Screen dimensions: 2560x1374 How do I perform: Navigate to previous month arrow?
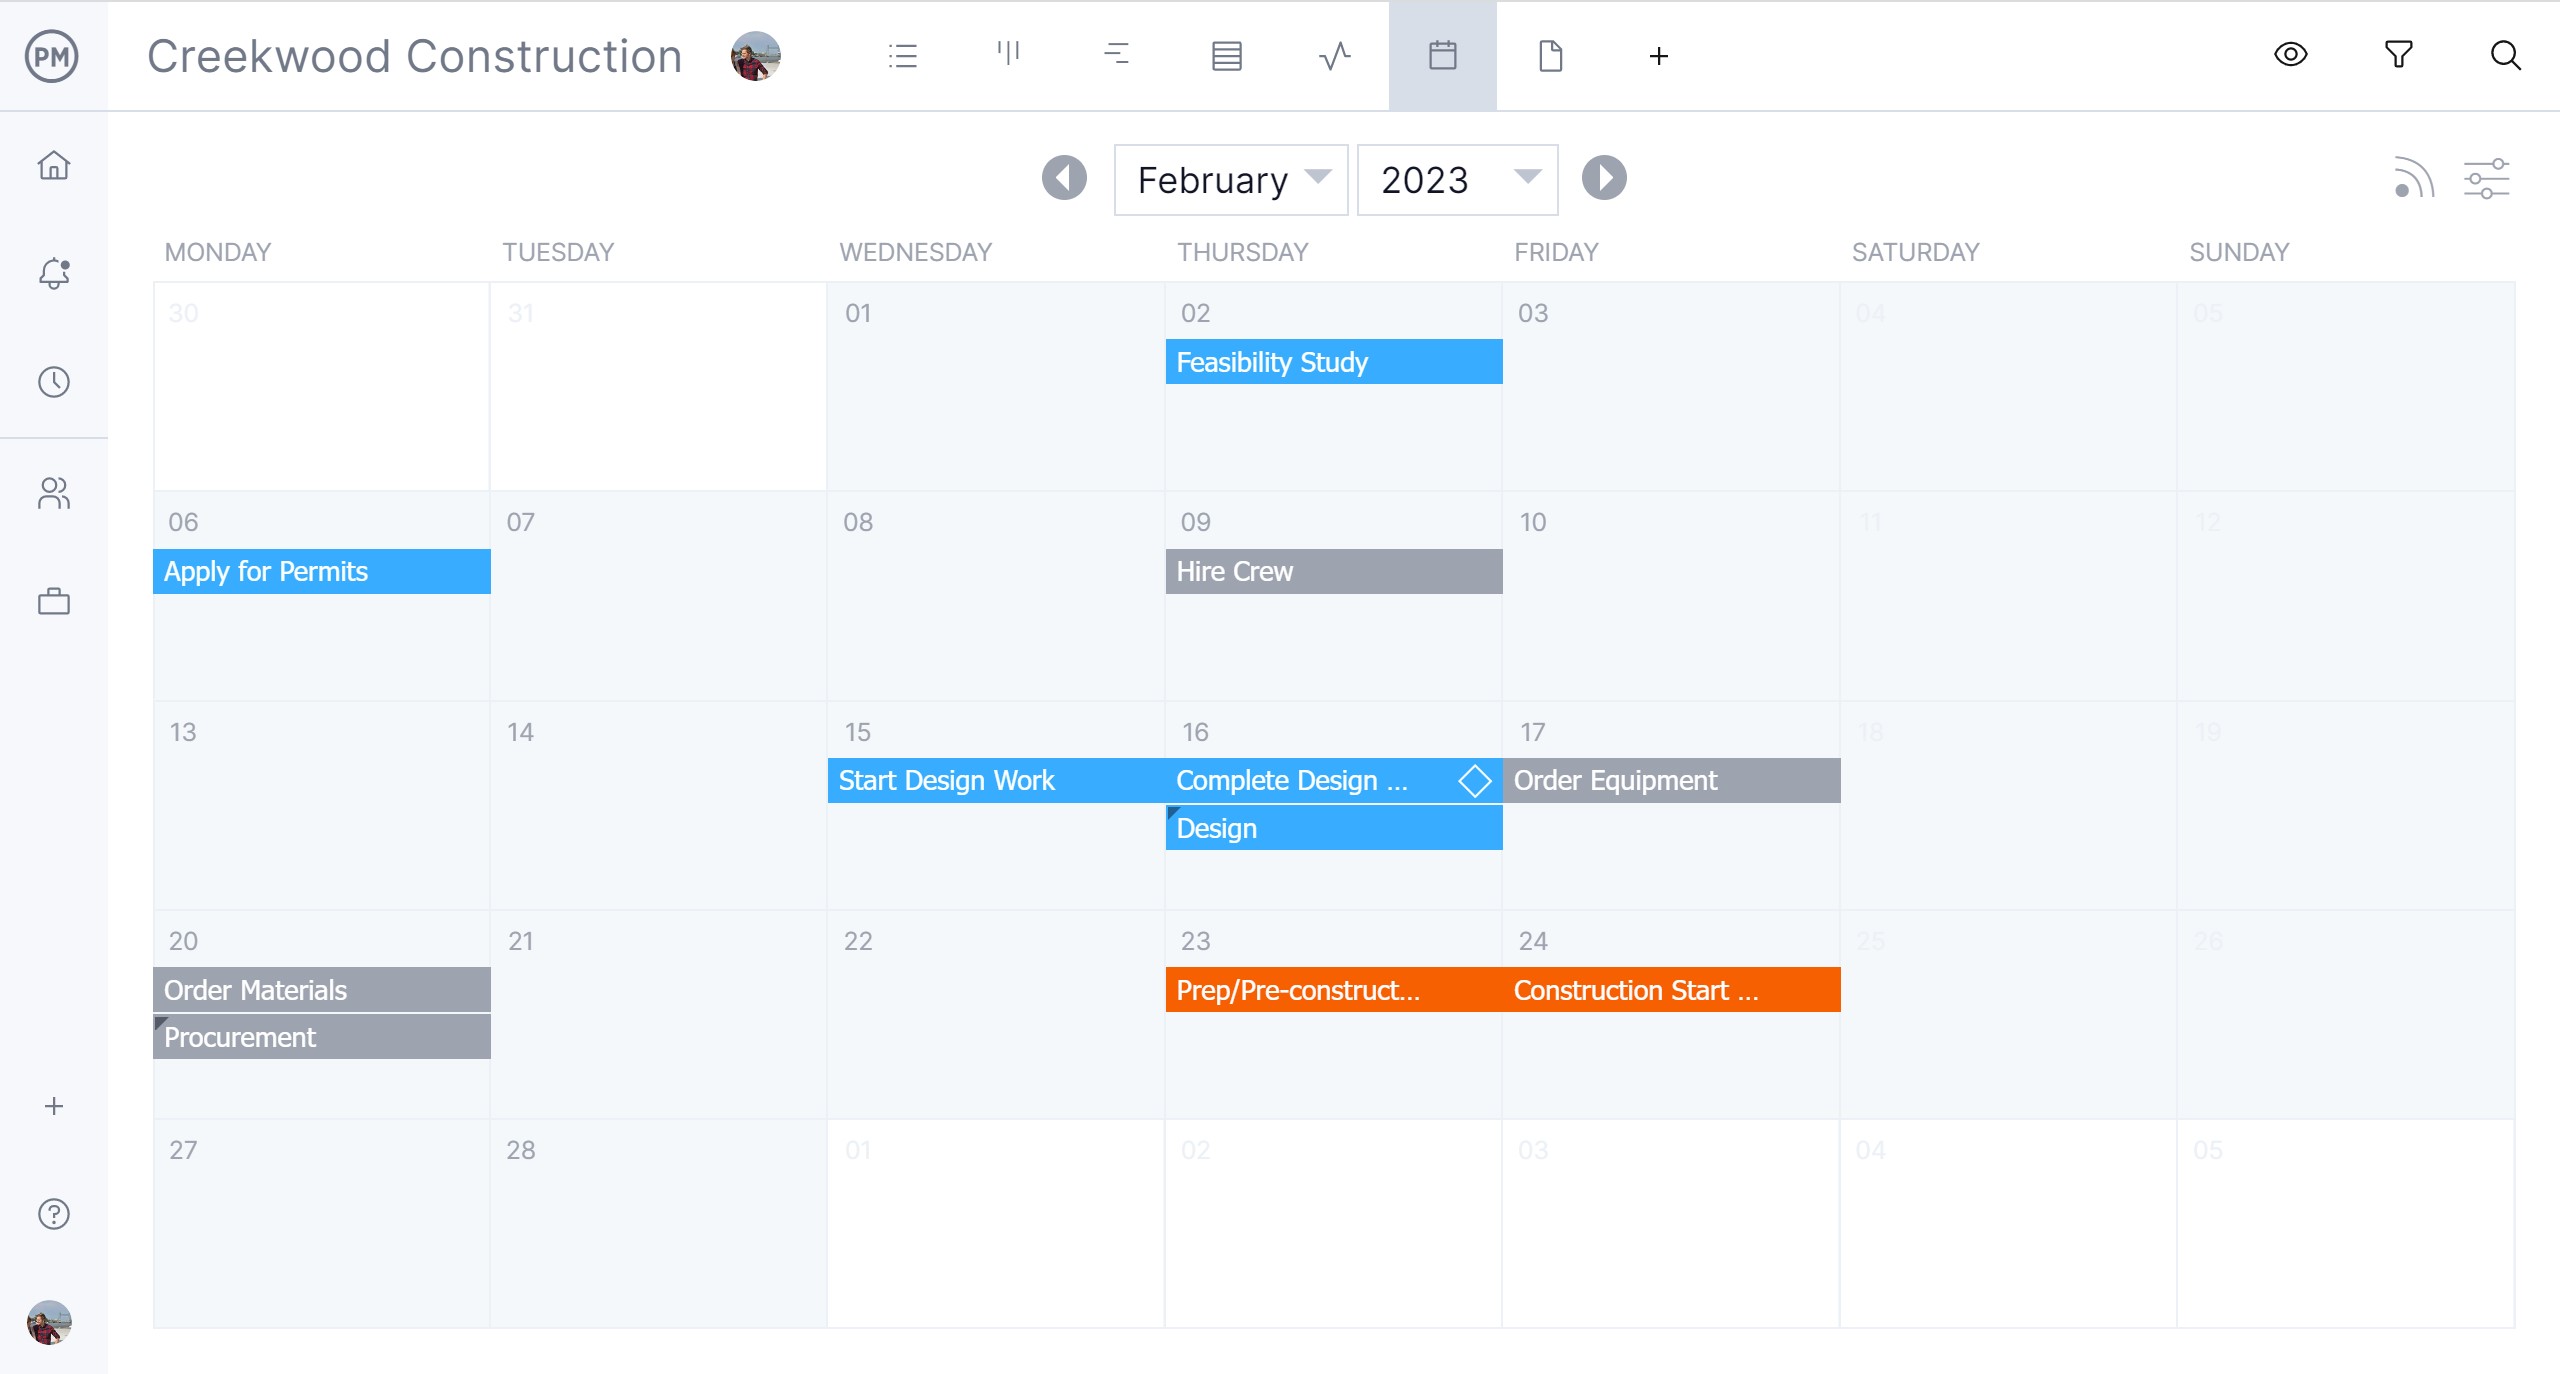pos(1060,178)
